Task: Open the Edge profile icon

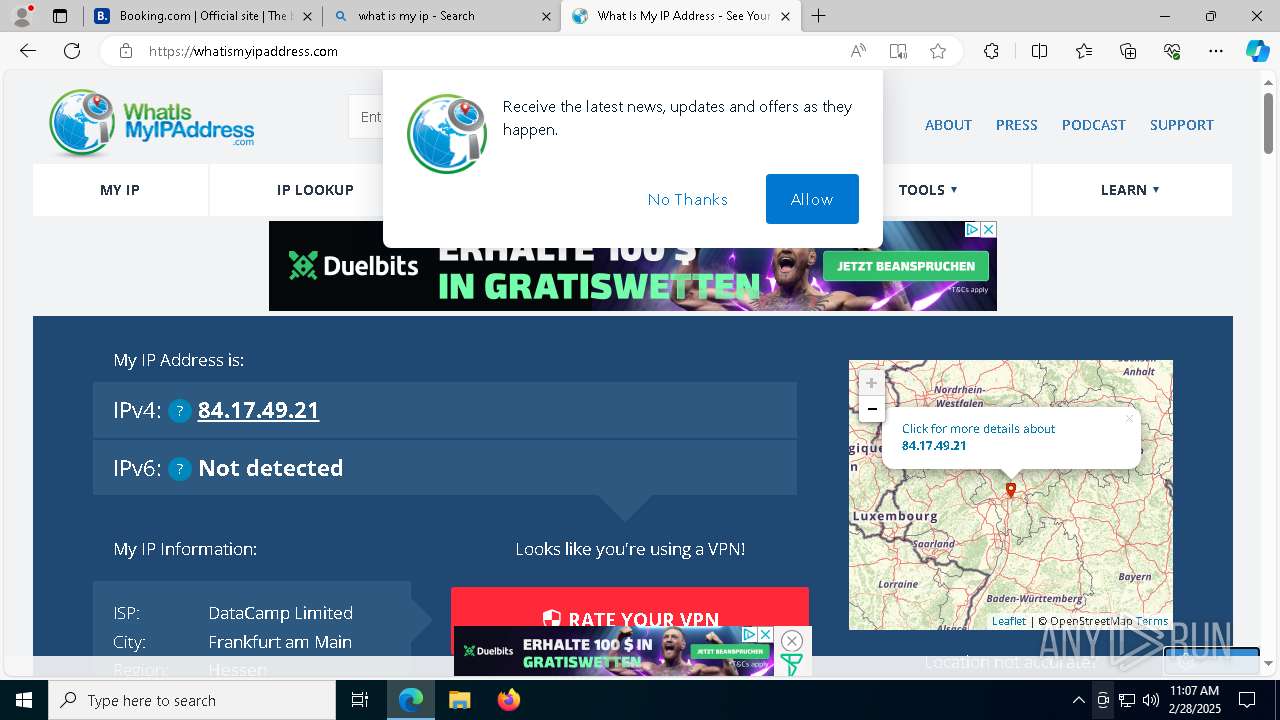Action: pos(22,16)
